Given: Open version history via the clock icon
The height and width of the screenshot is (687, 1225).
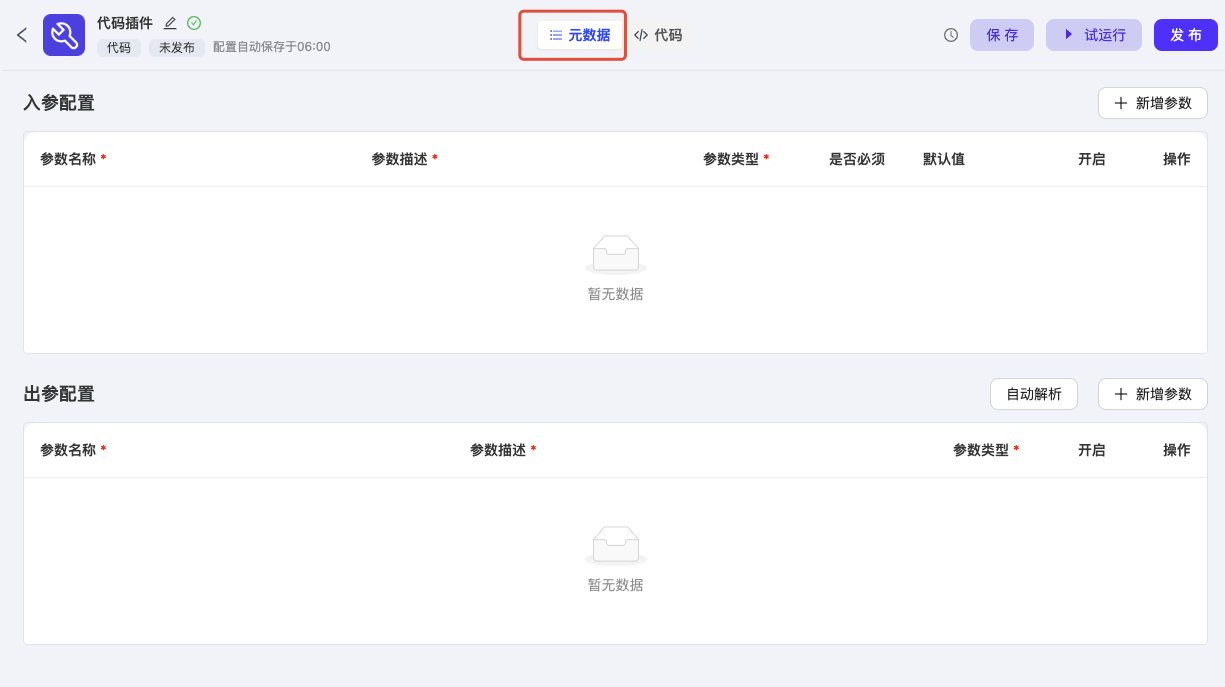Looking at the screenshot, I should 951,35.
